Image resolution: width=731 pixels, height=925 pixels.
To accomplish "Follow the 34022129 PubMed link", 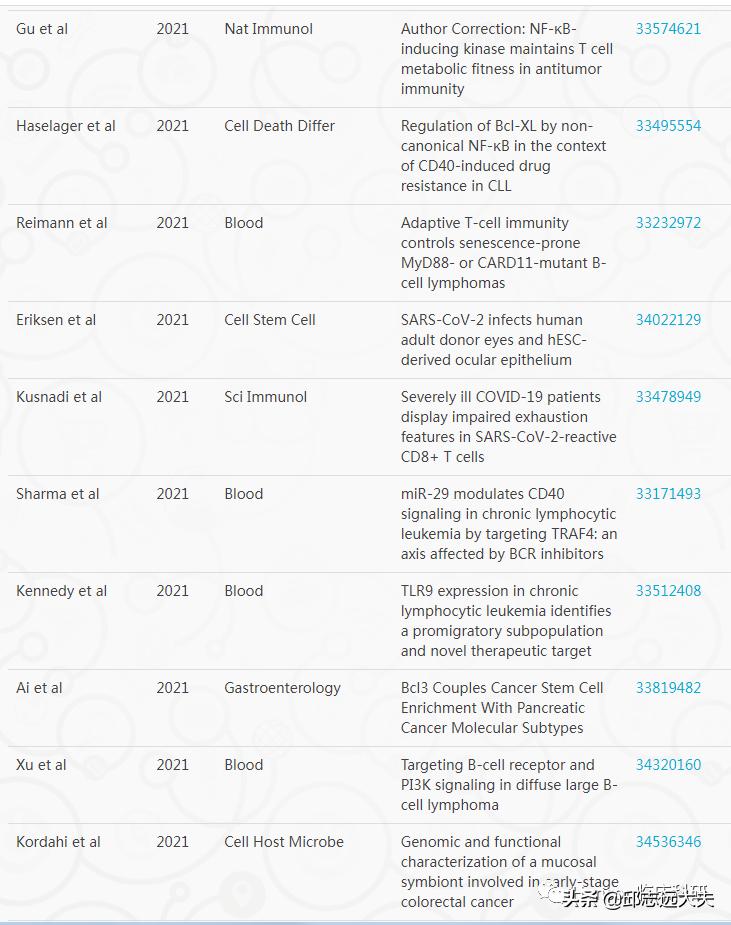I will point(668,320).
